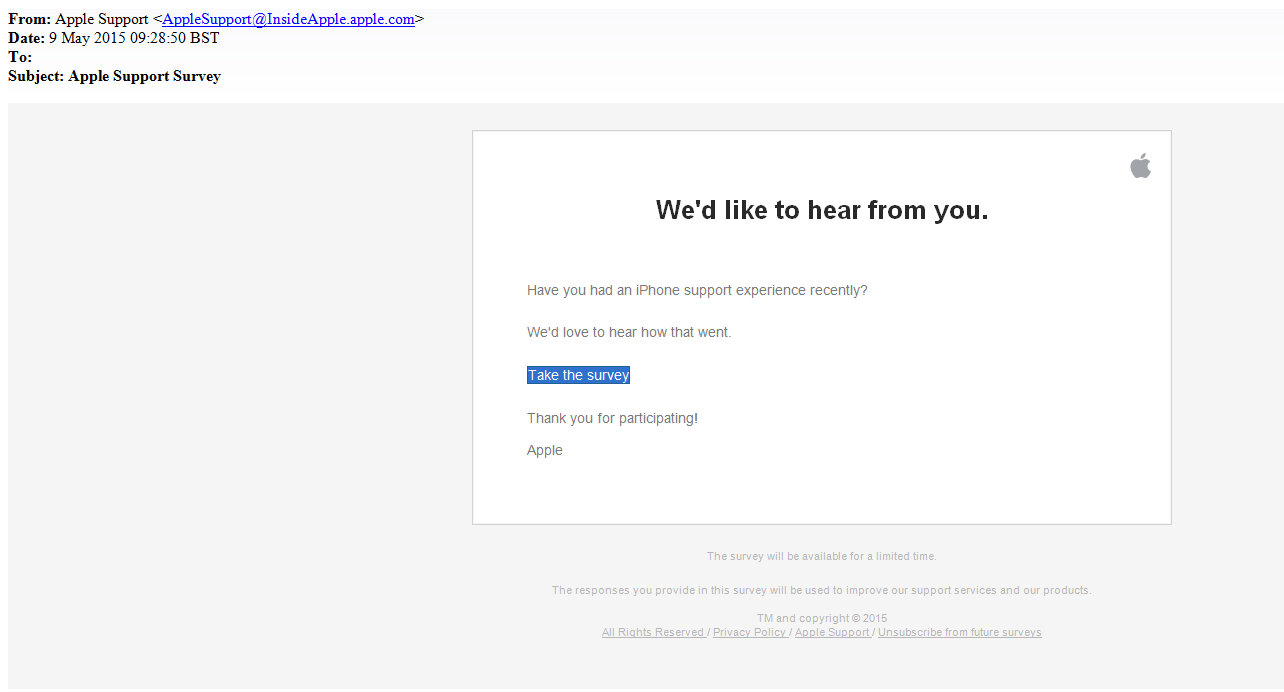Click the responses used to improve services notice
The width and height of the screenshot is (1284, 692).
click(822, 590)
